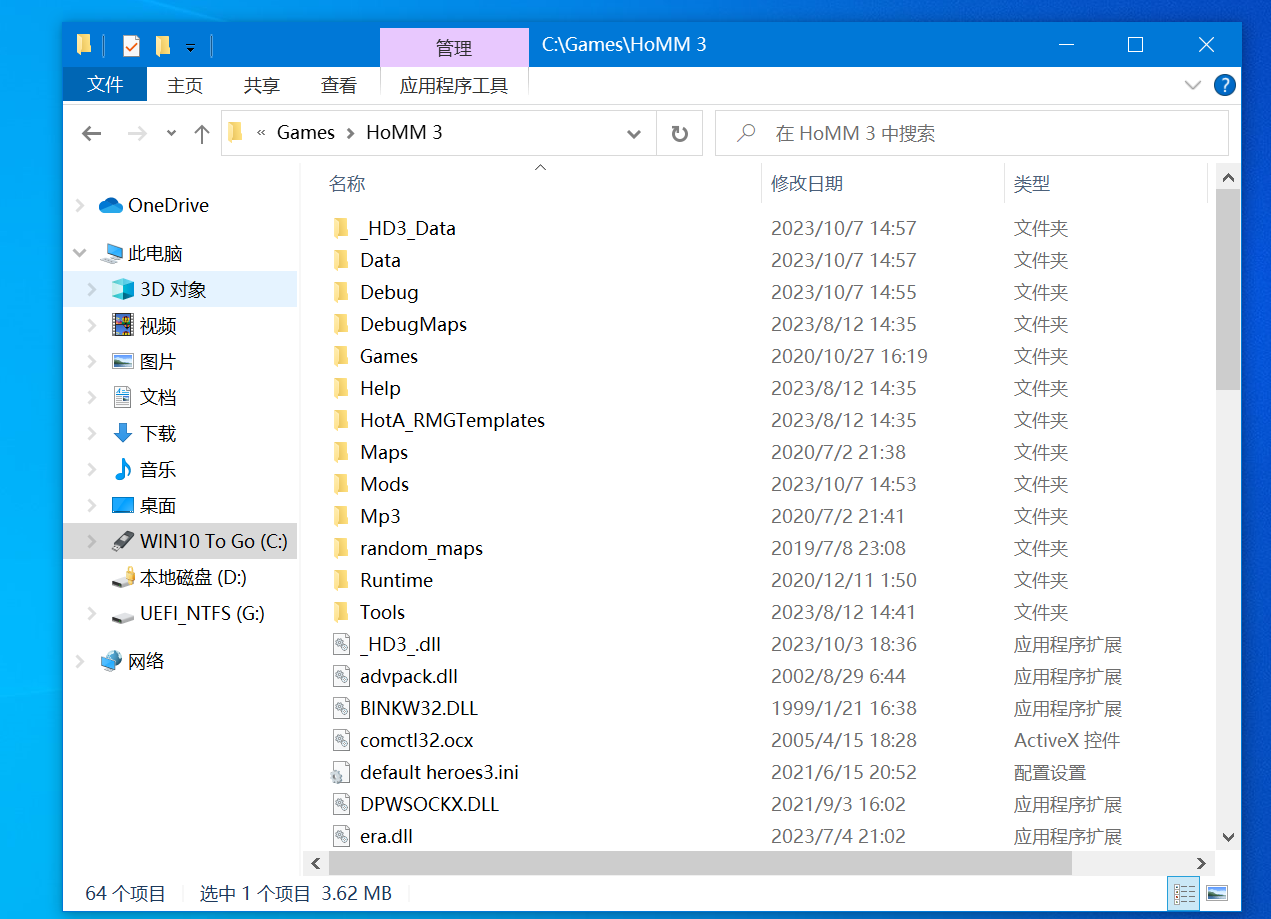The image size is (1271, 919).
Task: Open the address bar history dropdown
Action: point(634,134)
